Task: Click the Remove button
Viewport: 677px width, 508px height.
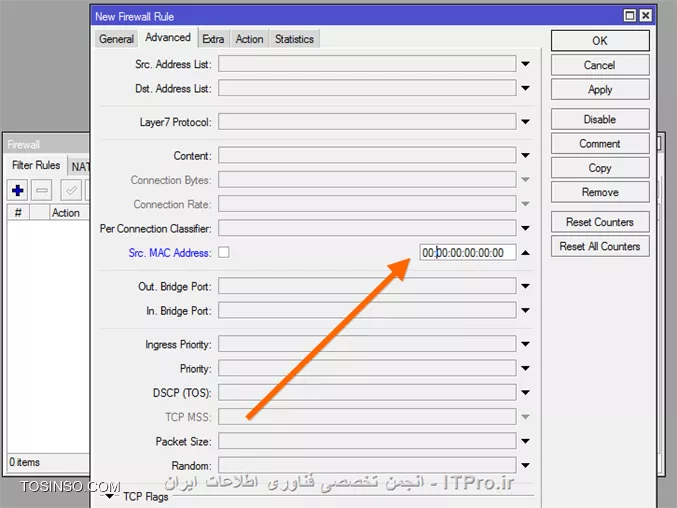Action: [600, 192]
